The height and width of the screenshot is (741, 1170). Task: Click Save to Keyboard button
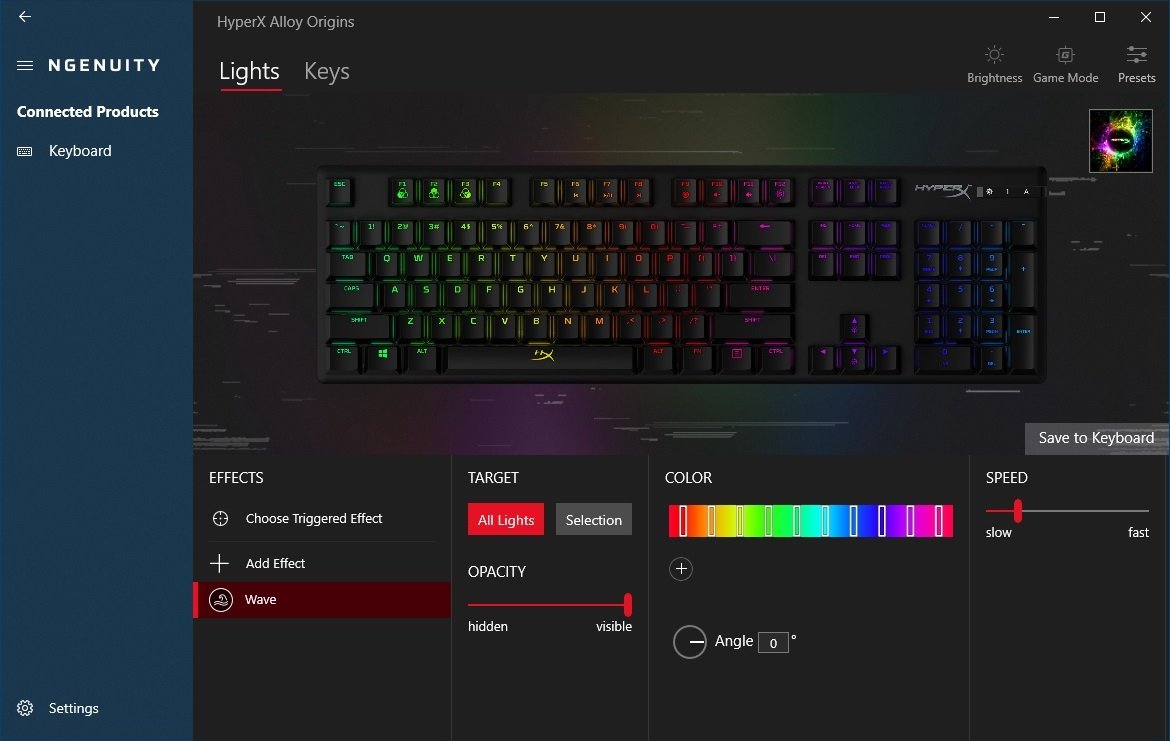[x=1096, y=438]
